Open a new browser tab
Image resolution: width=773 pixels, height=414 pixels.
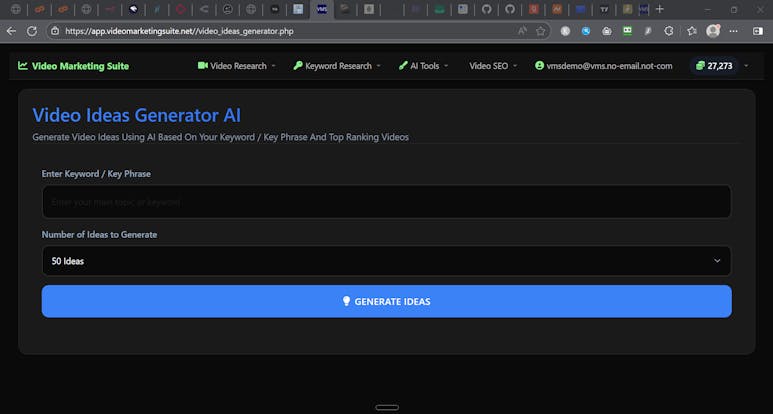point(659,9)
